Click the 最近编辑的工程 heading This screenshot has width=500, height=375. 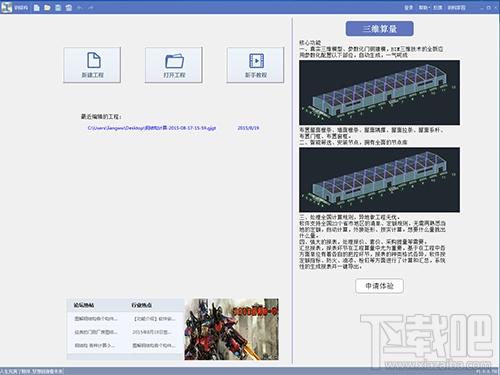point(101,117)
